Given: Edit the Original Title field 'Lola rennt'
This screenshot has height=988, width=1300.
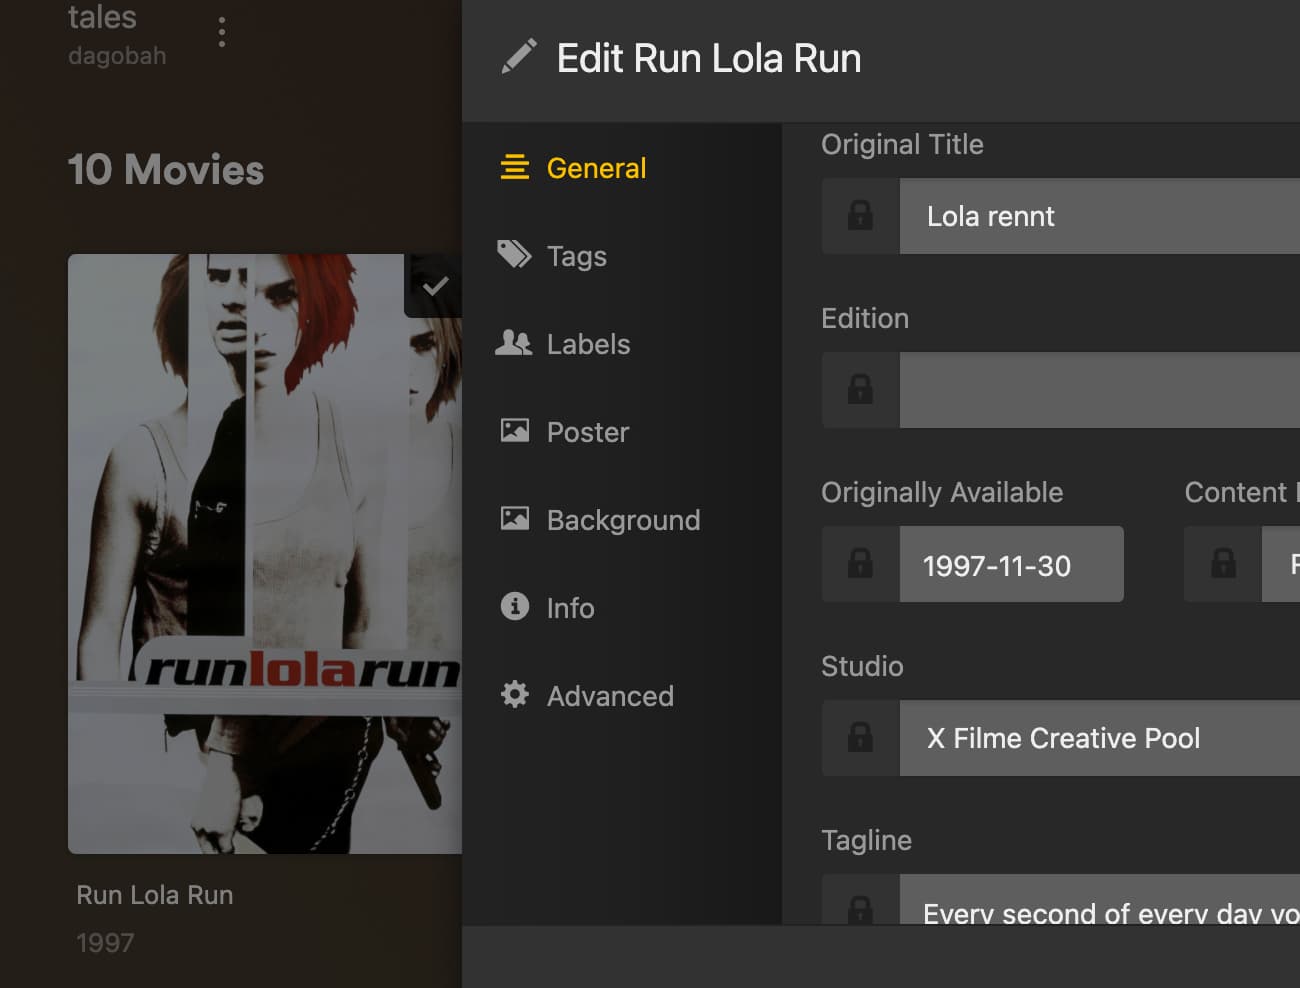Looking at the screenshot, I should [x=1100, y=216].
